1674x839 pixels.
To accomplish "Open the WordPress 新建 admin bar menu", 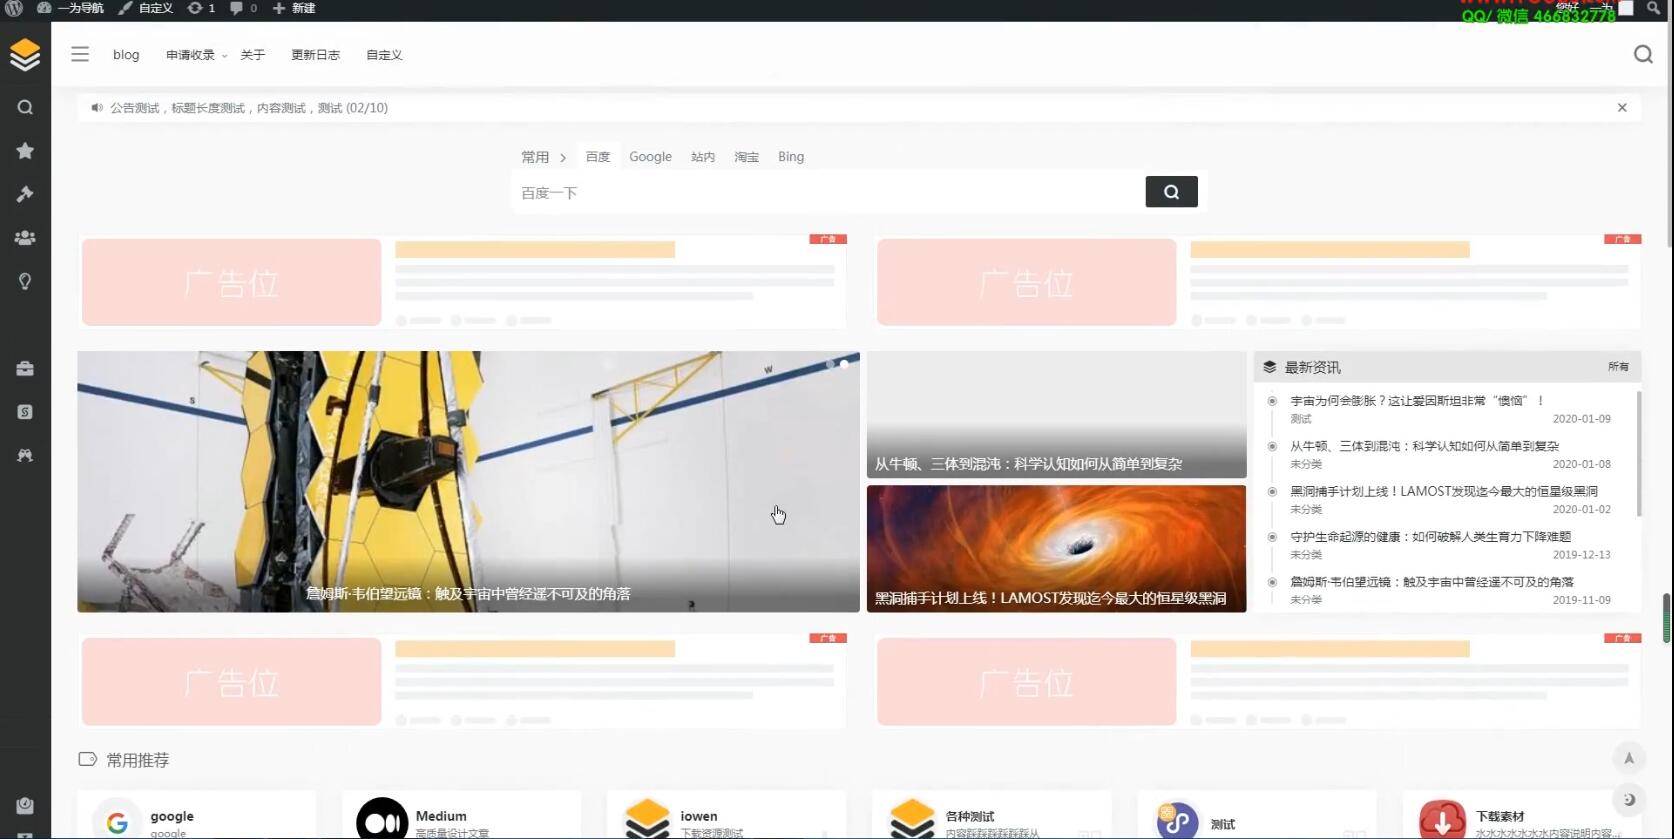I will pyautogui.click(x=294, y=8).
